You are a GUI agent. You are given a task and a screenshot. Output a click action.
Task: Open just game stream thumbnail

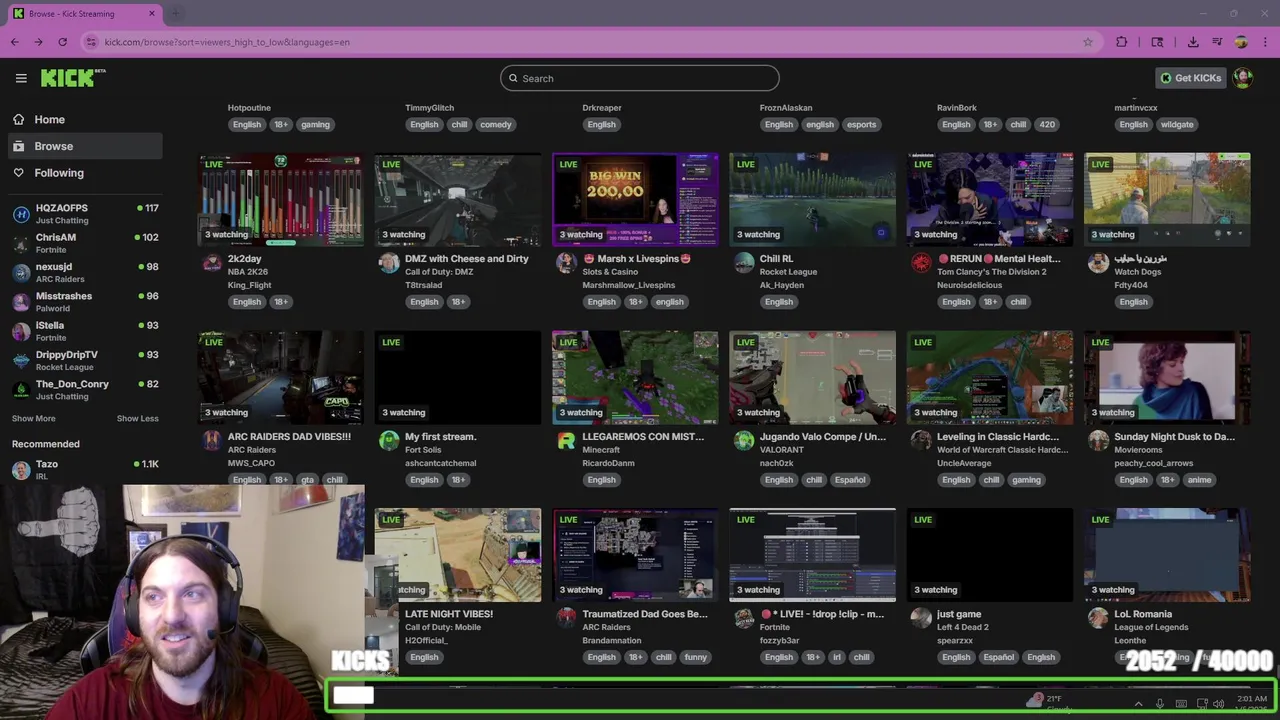point(990,555)
